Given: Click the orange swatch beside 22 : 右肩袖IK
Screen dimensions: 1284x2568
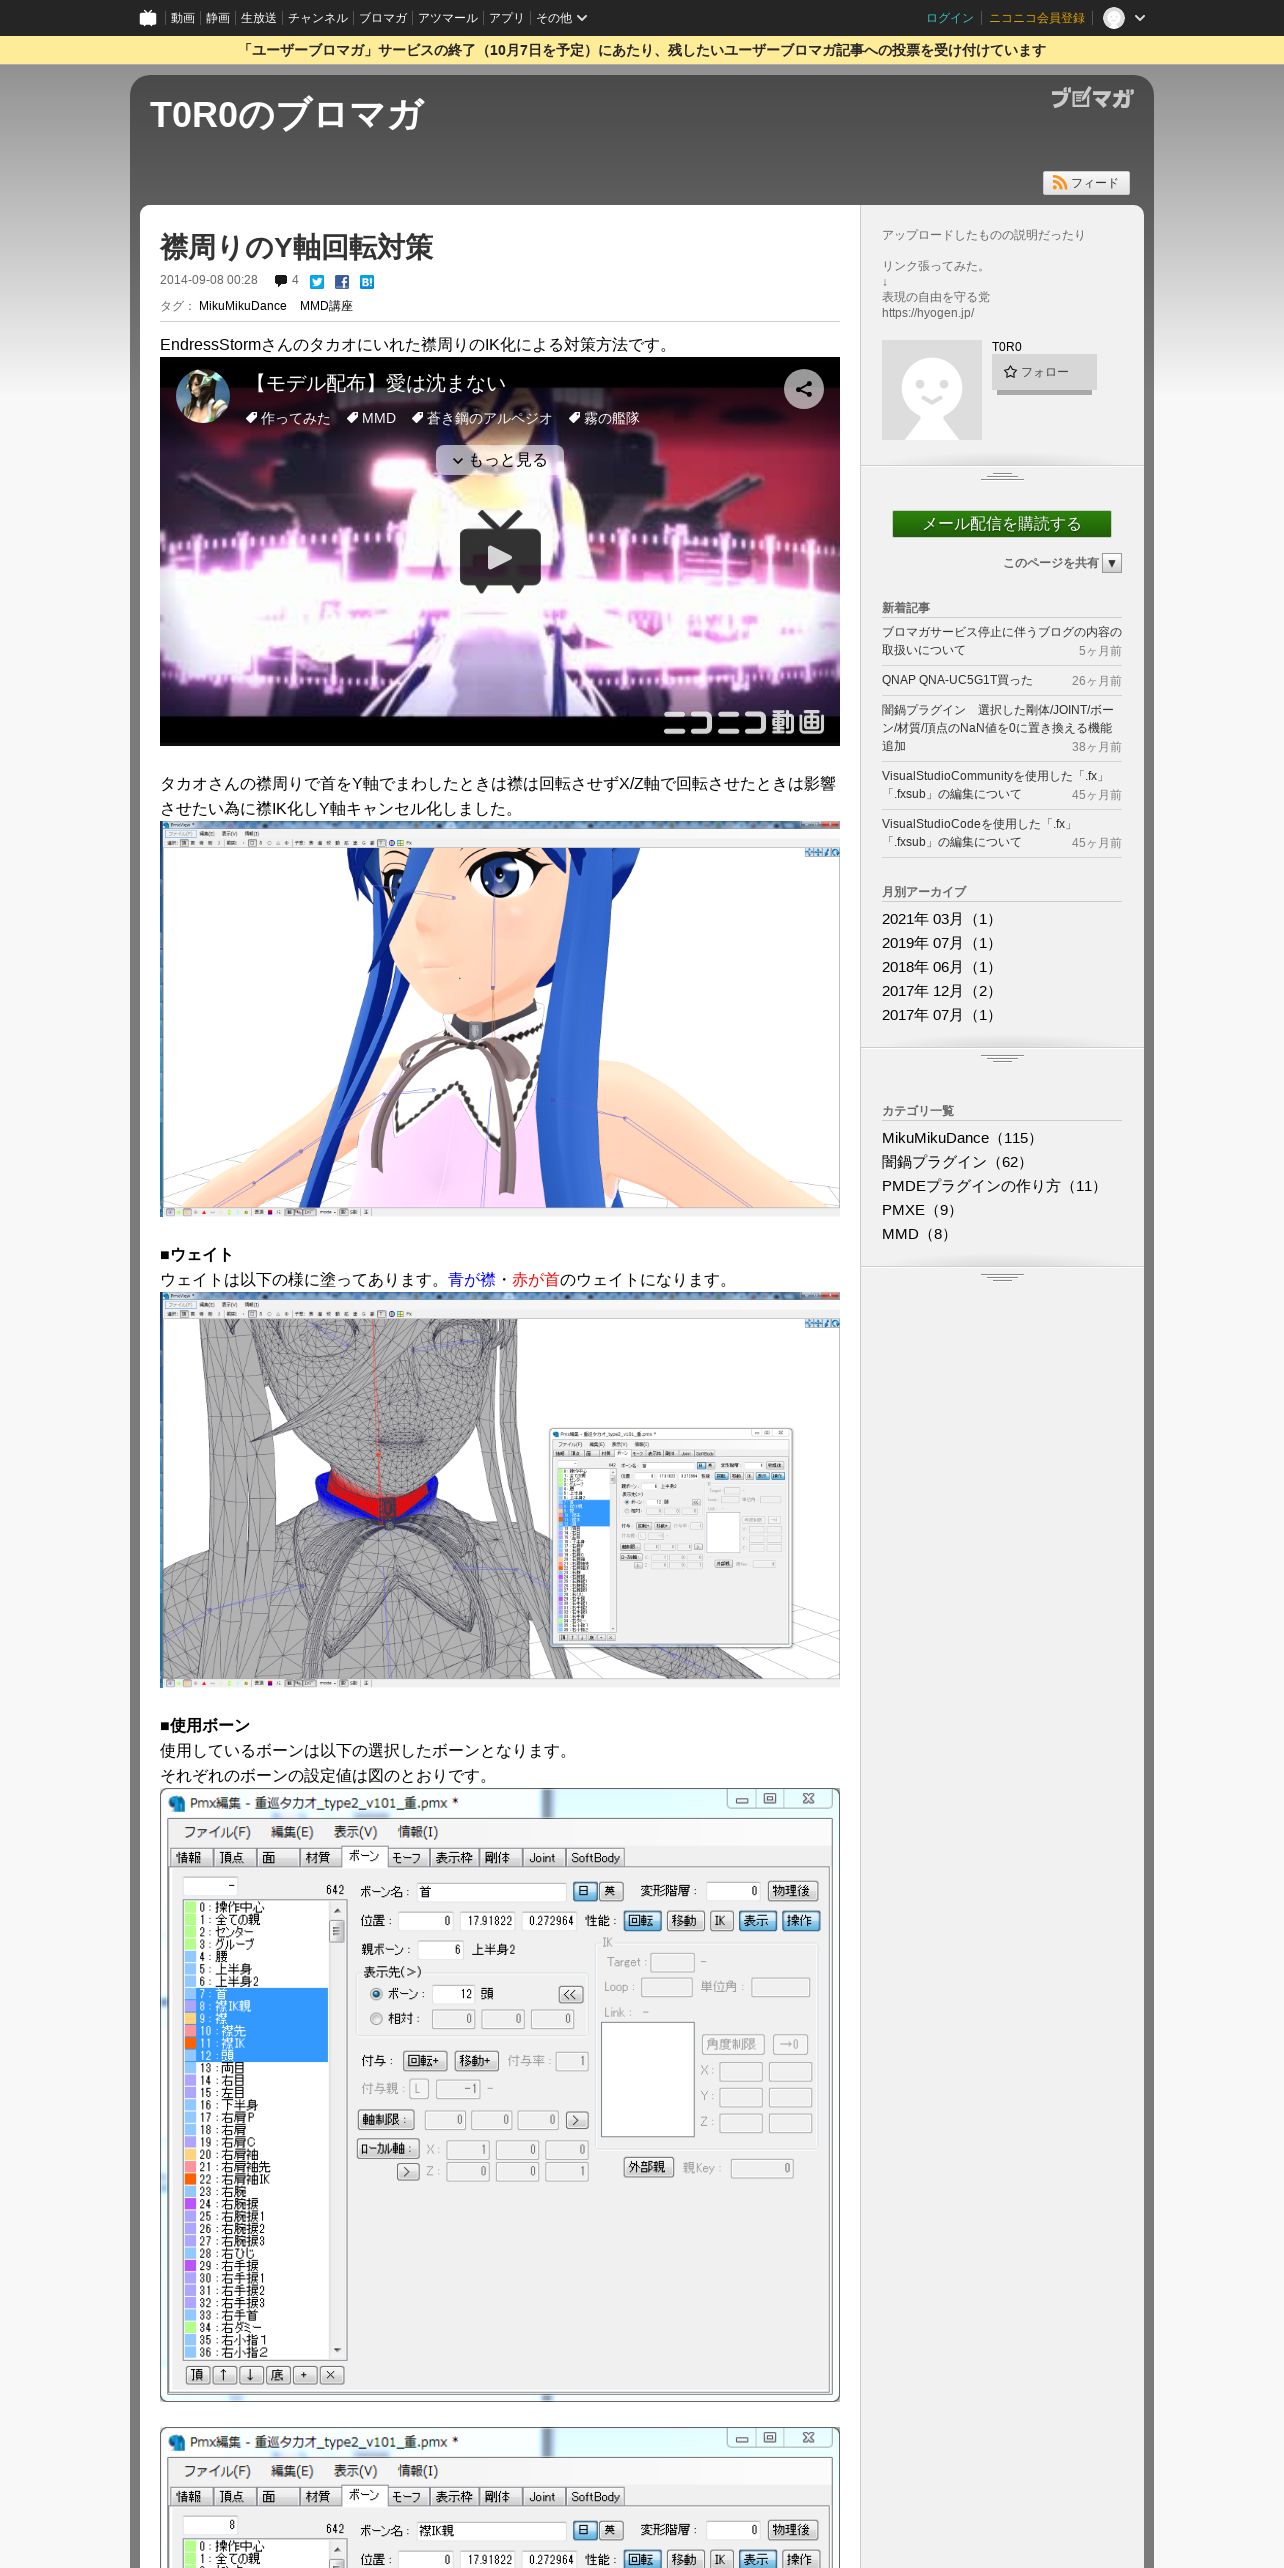Looking at the screenshot, I should pyautogui.click(x=190, y=2179).
